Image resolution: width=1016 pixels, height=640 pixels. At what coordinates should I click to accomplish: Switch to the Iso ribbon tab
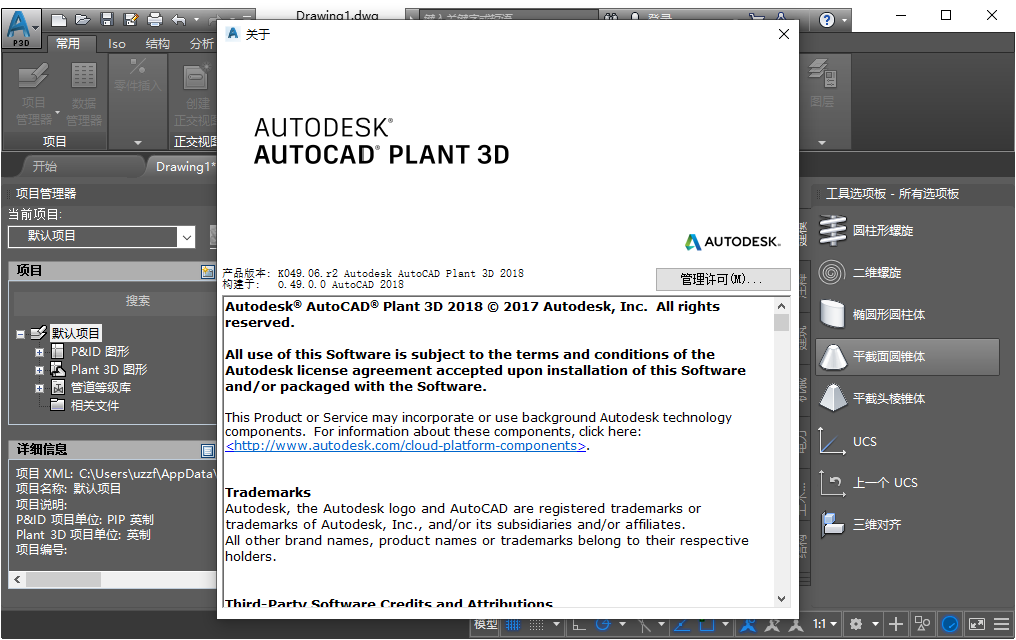[x=117, y=44]
